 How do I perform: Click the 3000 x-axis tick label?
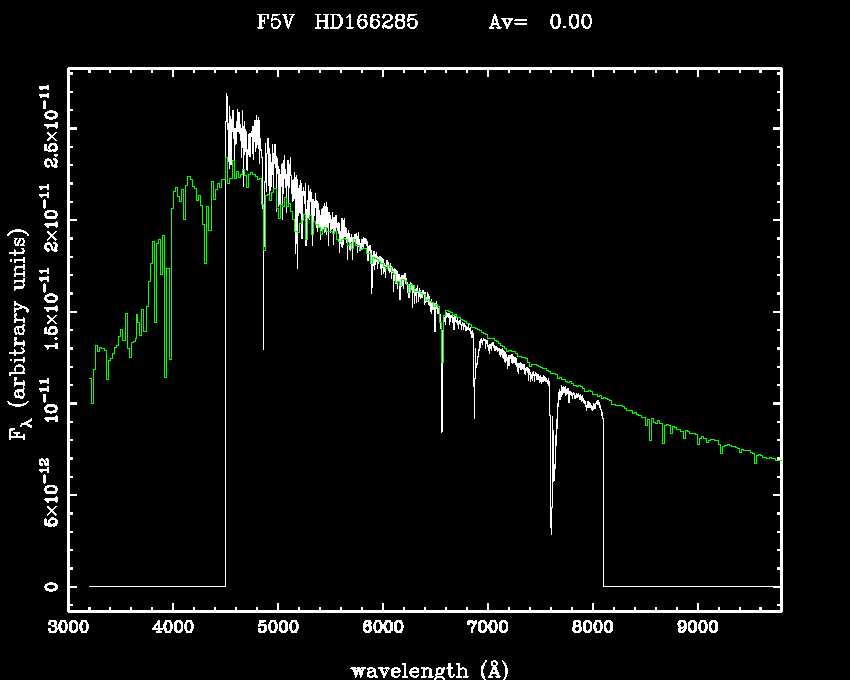68,628
